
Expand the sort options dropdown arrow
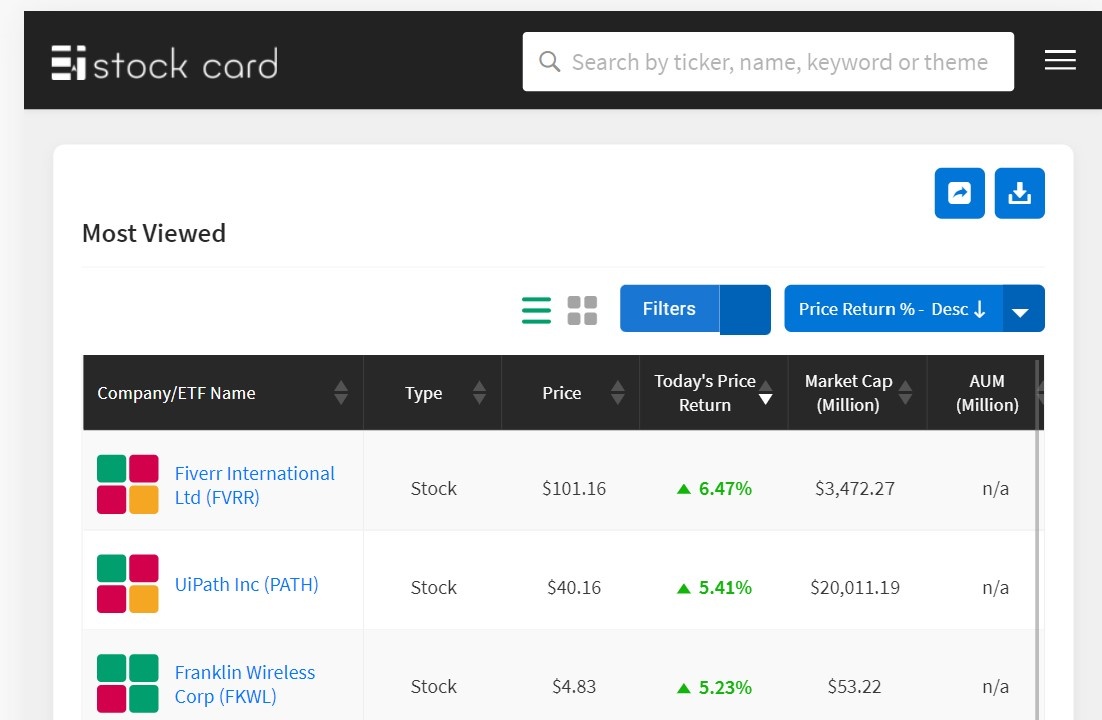[x=1021, y=310]
